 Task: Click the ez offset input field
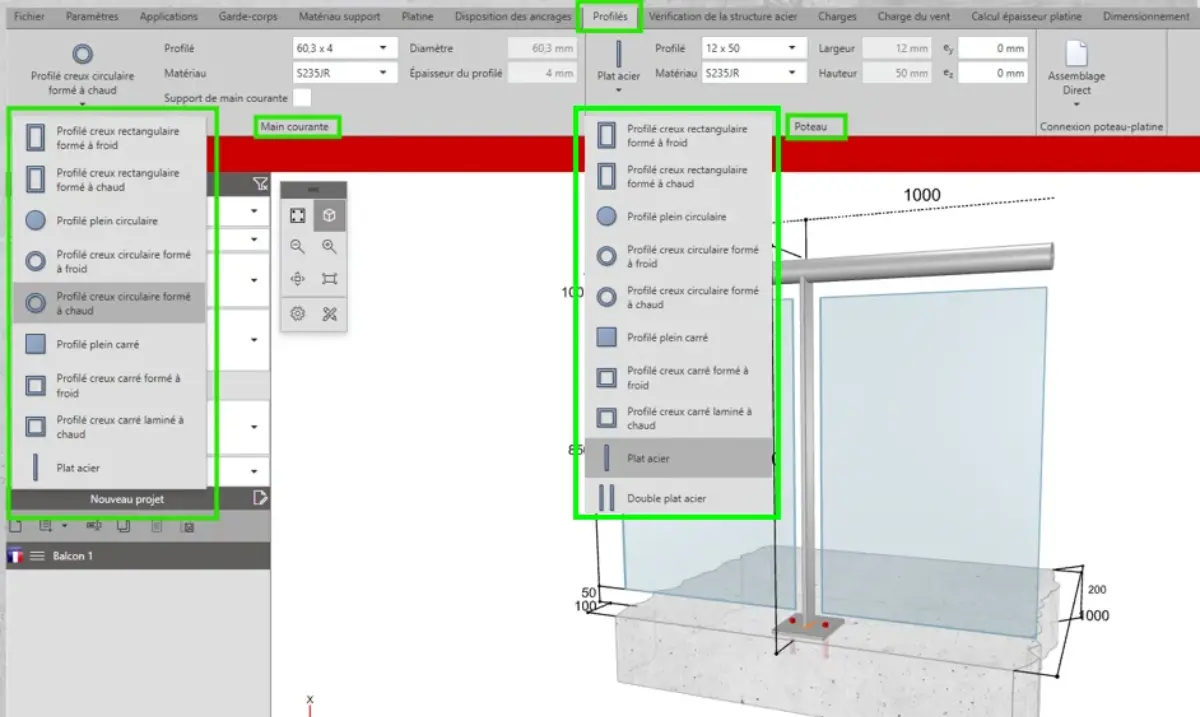click(x=994, y=73)
